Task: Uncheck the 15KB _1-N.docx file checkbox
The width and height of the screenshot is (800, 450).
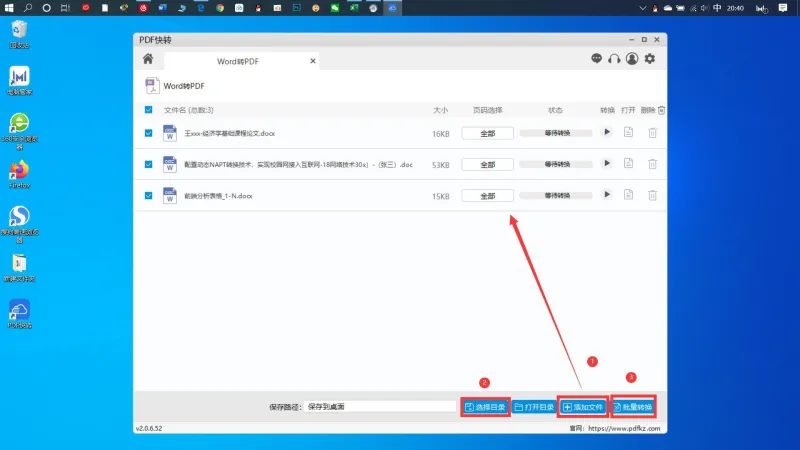Action: pos(148,195)
